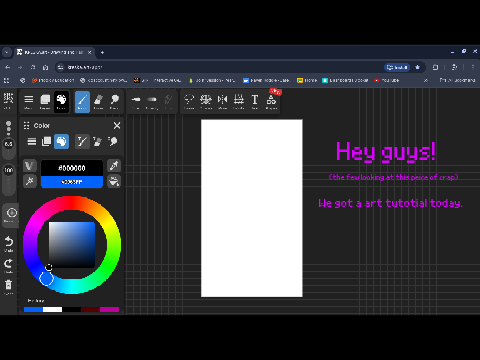Click the Install app button in address bar
The image size is (480, 360).
coord(397,67)
